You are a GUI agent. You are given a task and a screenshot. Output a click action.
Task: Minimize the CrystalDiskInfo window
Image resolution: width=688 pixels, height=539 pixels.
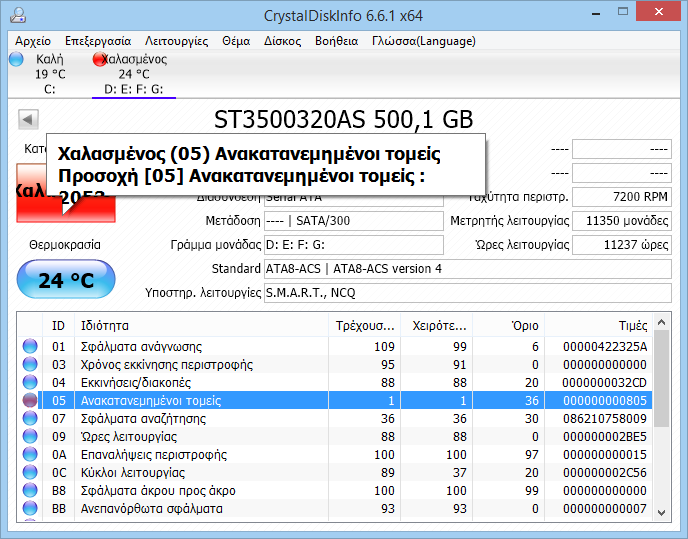pos(596,13)
